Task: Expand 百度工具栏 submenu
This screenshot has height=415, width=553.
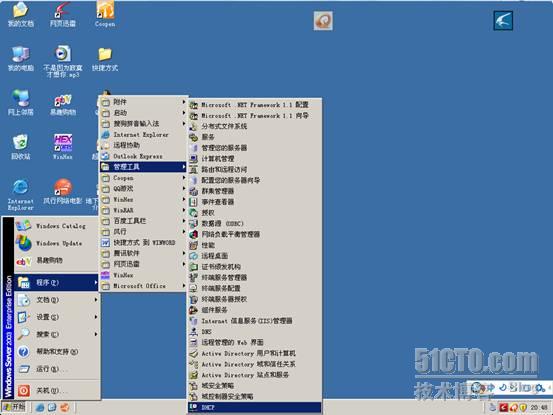Action: (143, 221)
